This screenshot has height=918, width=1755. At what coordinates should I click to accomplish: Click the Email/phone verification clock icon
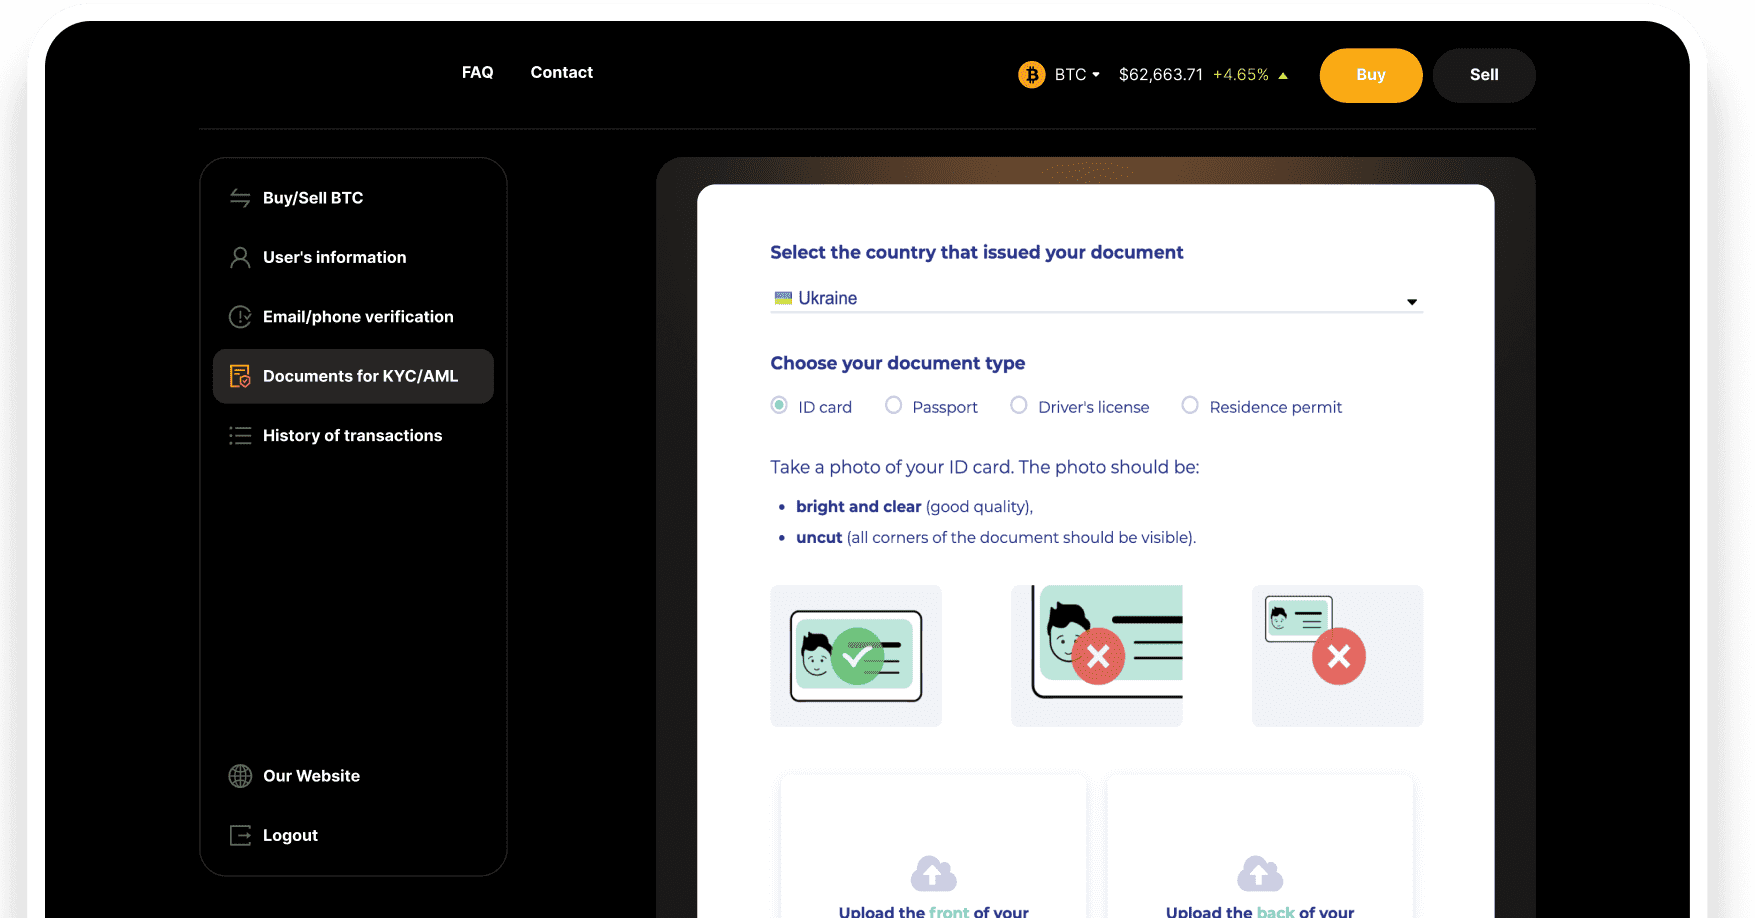point(240,317)
